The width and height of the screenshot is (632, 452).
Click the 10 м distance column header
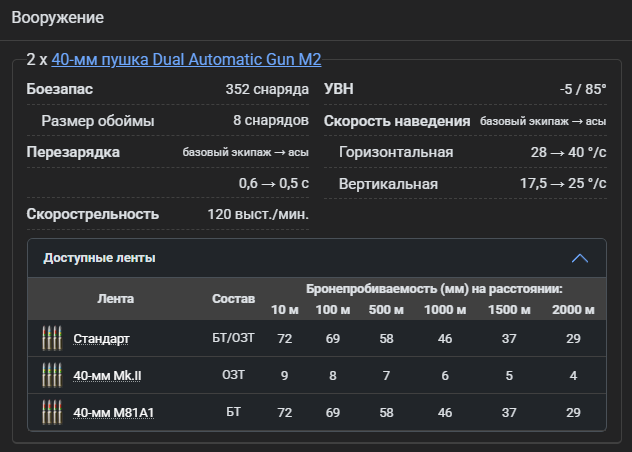285,310
